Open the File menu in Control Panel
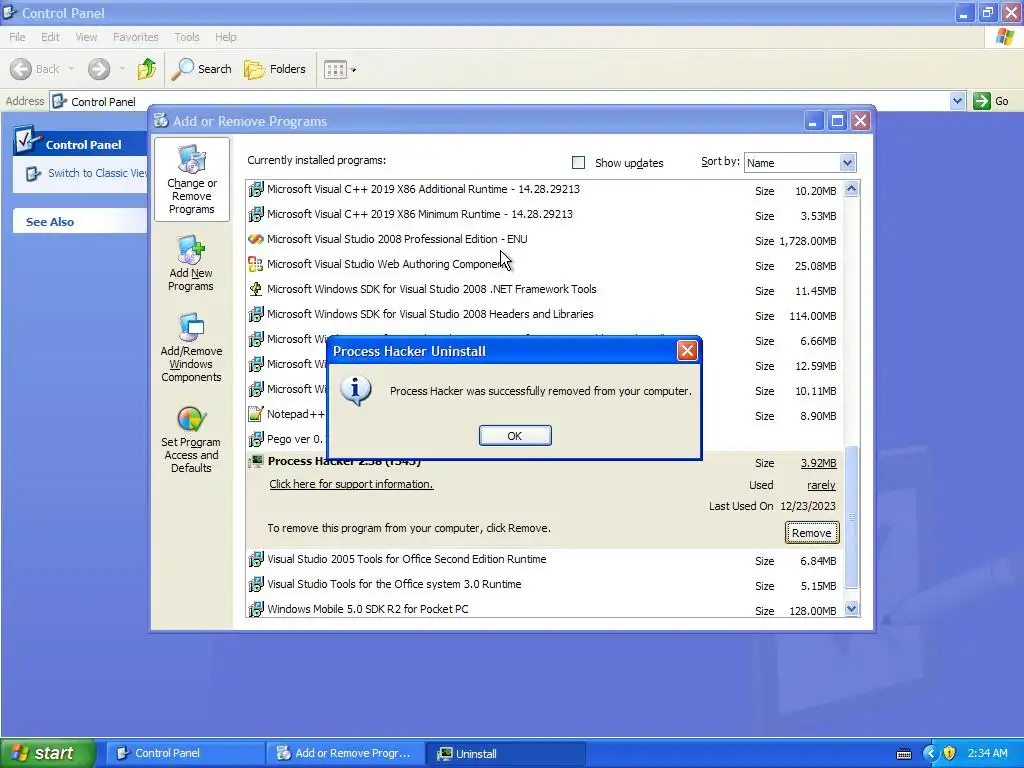This screenshot has width=1024, height=768. click(17, 37)
